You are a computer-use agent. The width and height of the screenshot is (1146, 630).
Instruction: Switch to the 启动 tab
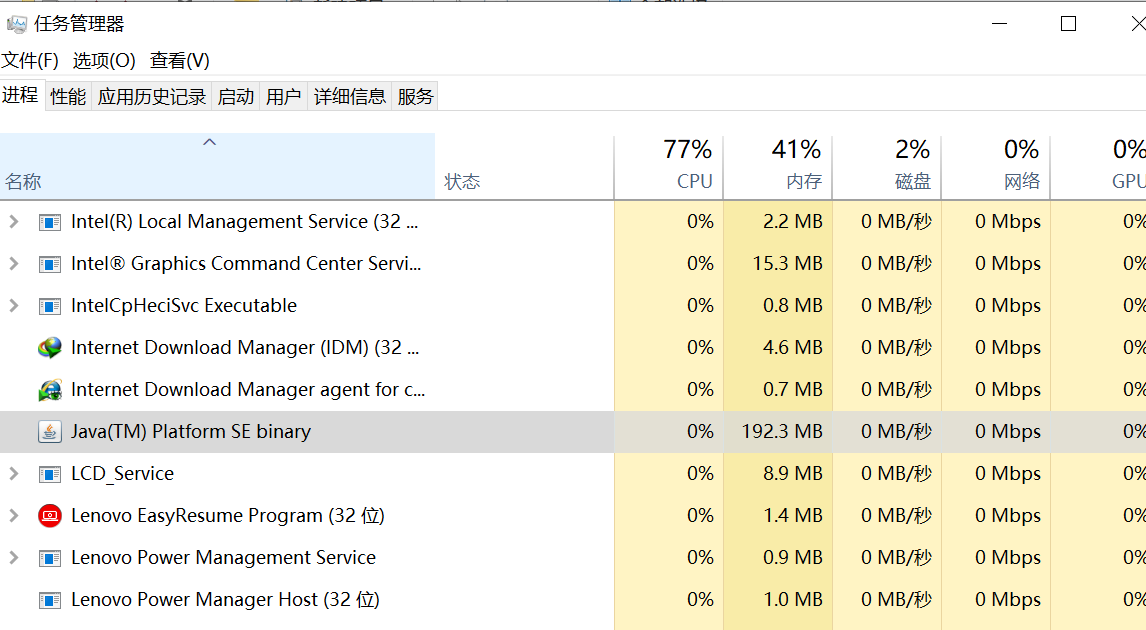(x=235, y=96)
